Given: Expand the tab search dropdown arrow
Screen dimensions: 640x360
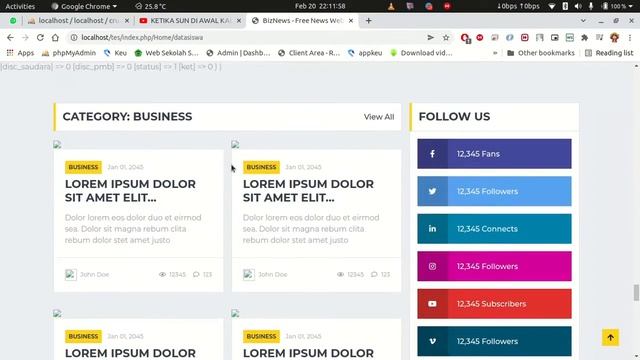Looking at the screenshot, I should point(583,20).
